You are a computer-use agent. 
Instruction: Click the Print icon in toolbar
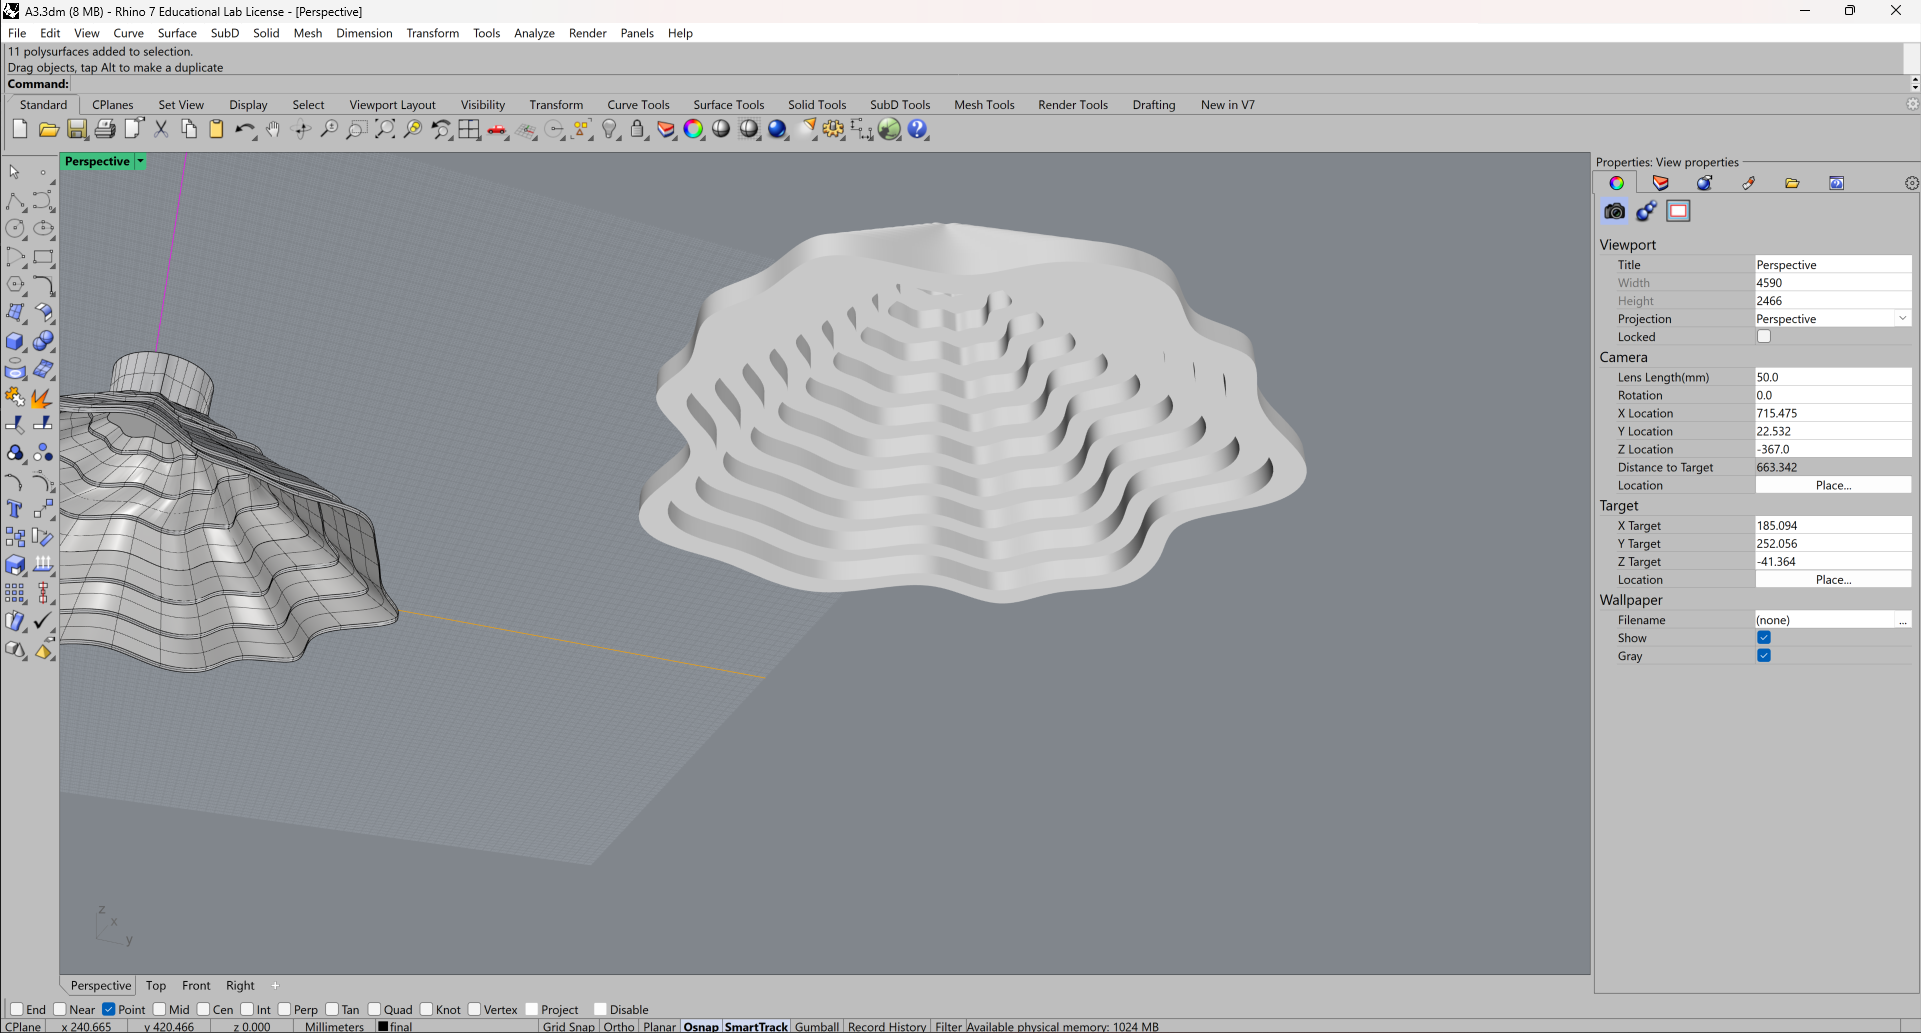point(105,129)
